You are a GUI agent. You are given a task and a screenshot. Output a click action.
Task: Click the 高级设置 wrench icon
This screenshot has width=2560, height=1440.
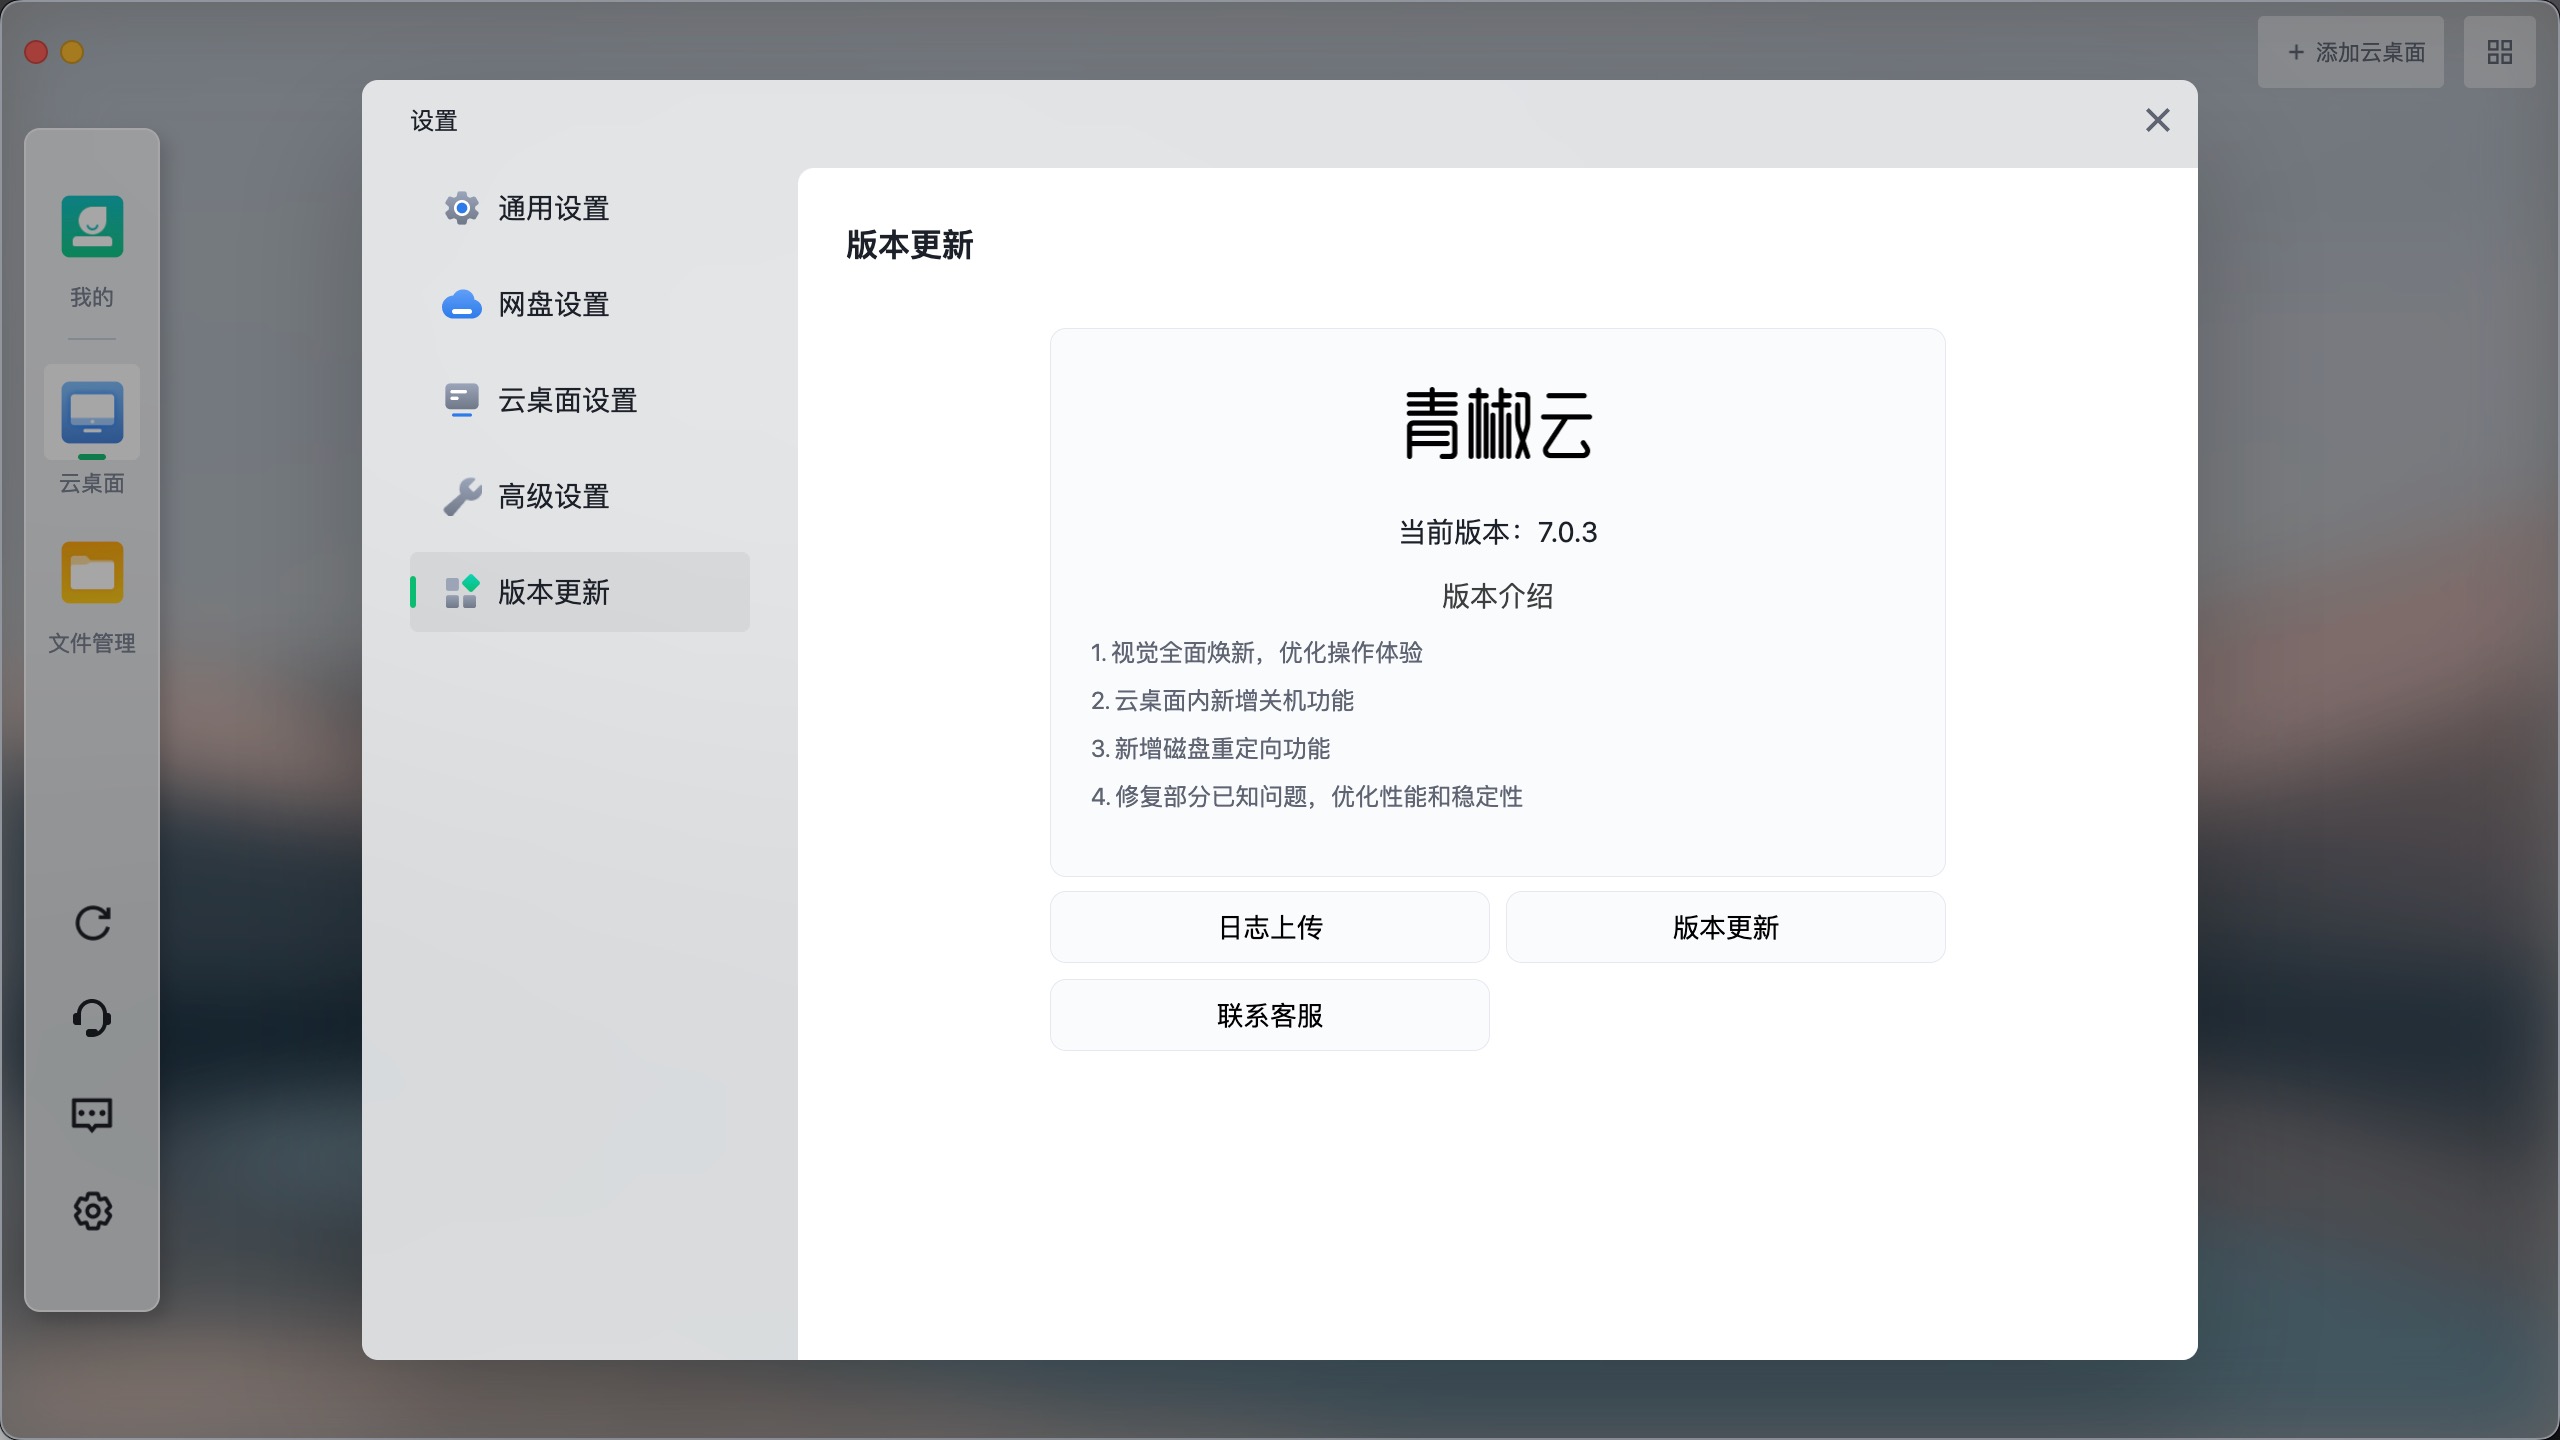coord(461,496)
